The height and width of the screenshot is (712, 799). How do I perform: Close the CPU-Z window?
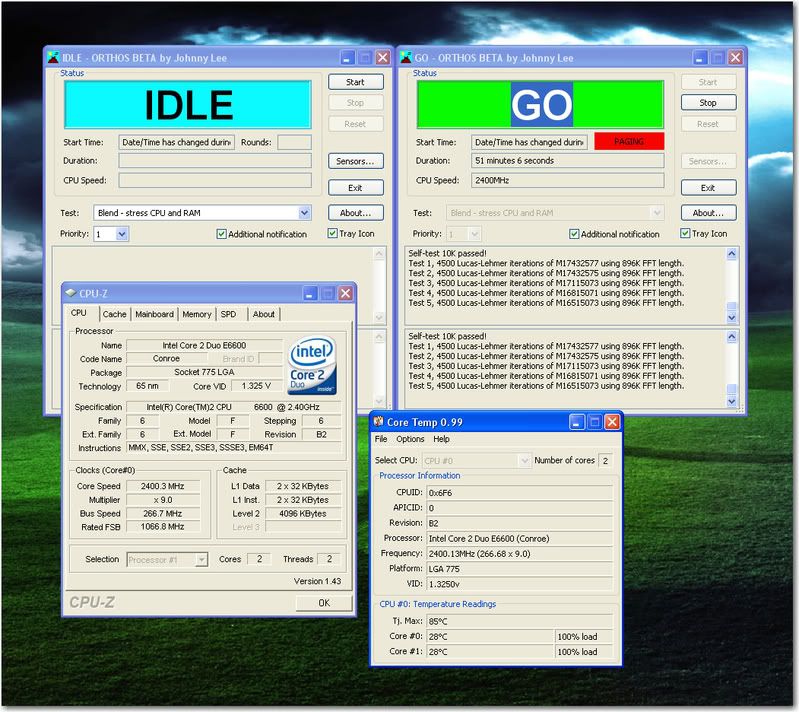pyautogui.click(x=345, y=293)
